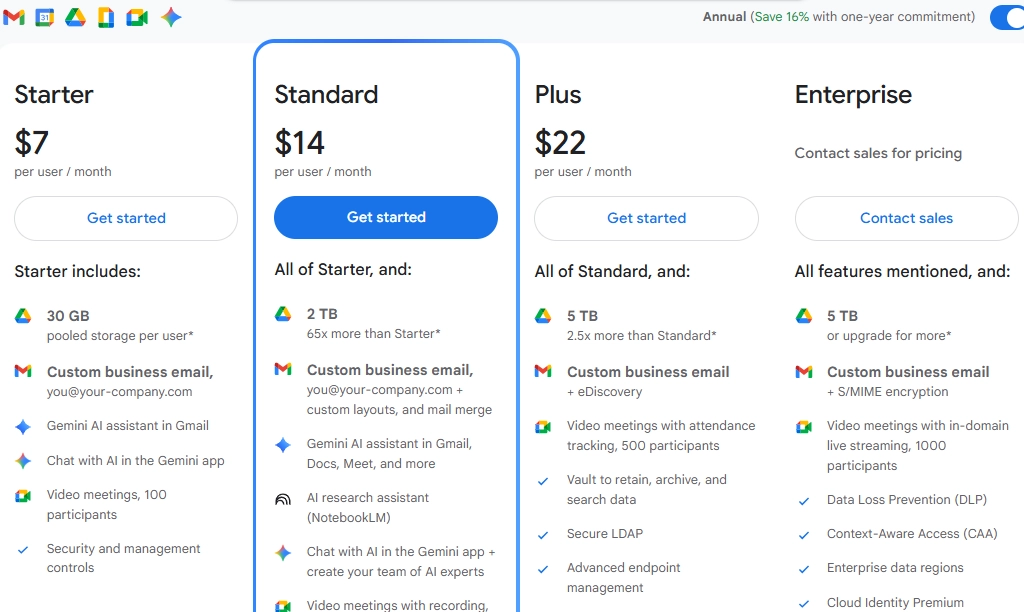1024x612 pixels.
Task: Click the Gmail icon beside eDiscovery email in Plus
Action: pos(543,371)
